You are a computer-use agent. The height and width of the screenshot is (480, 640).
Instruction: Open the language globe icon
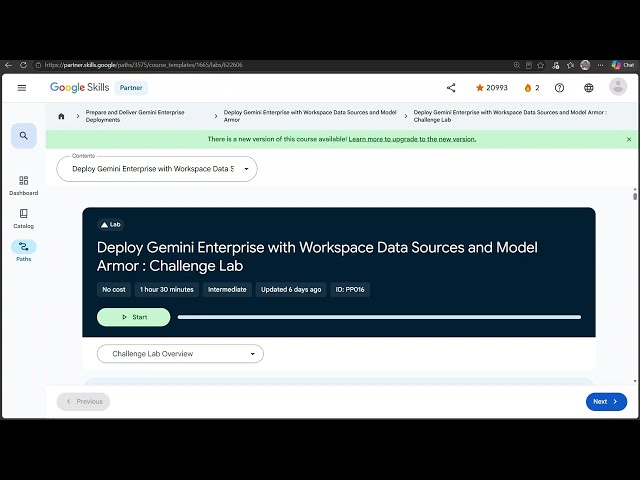(589, 88)
